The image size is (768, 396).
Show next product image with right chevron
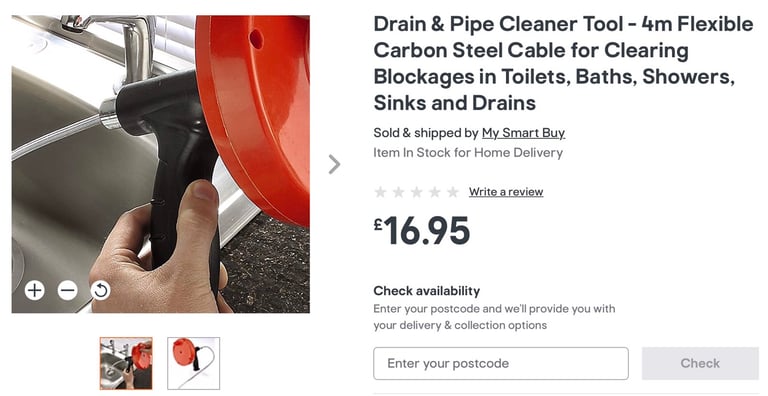pyautogui.click(x=334, y=164)
